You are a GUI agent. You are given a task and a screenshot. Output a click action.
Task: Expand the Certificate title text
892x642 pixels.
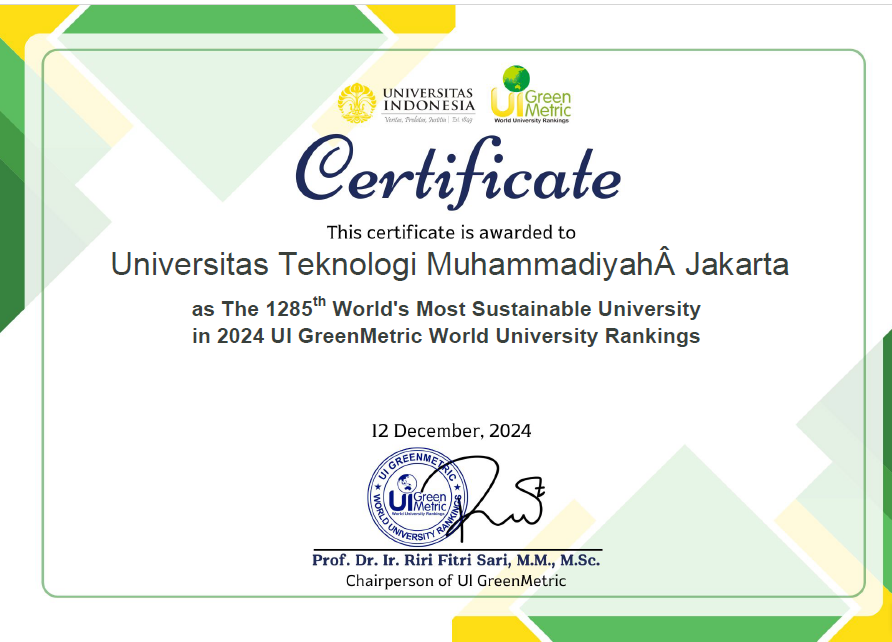[x=446, y=176]
